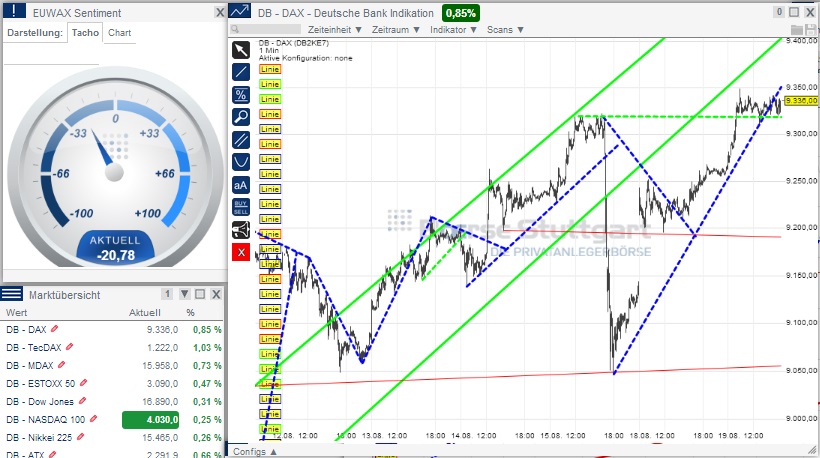The image size is (820, 458).
Task: Save configuration with the floppy disk icon
Action: (811, 30)
